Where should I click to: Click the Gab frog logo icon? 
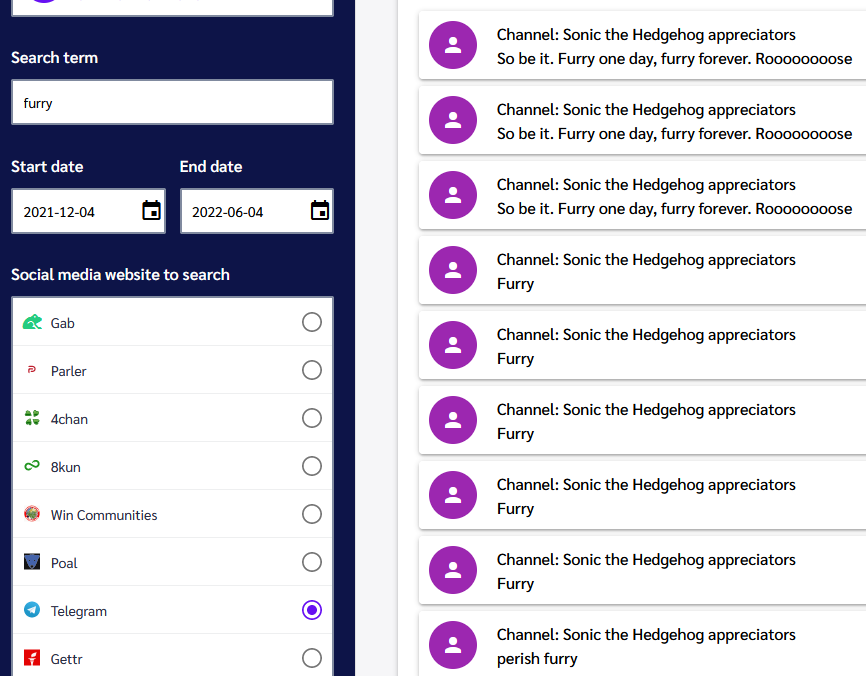click(x=32, y=322)
